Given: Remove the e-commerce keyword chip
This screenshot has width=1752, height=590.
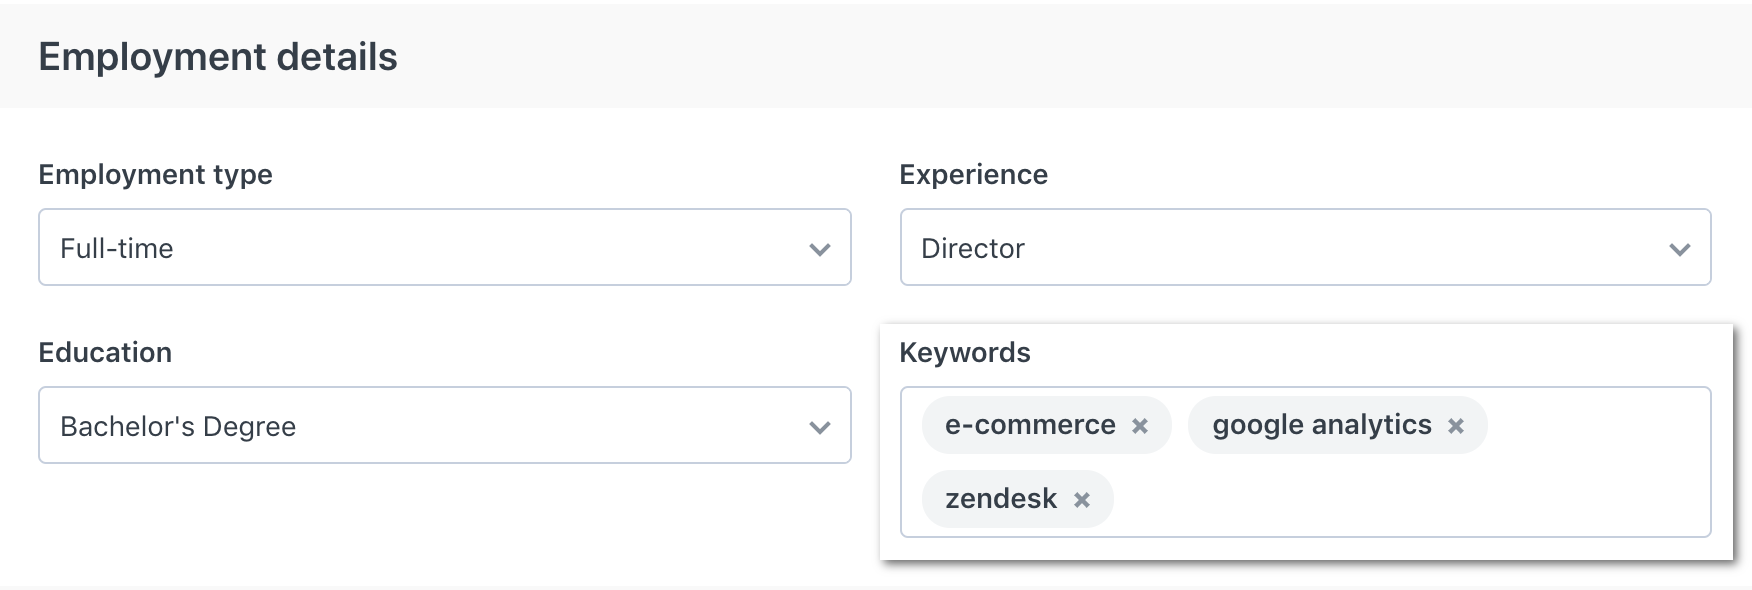Looking at the screenshot, I should pyautogui.click(x=1141, y=425).
